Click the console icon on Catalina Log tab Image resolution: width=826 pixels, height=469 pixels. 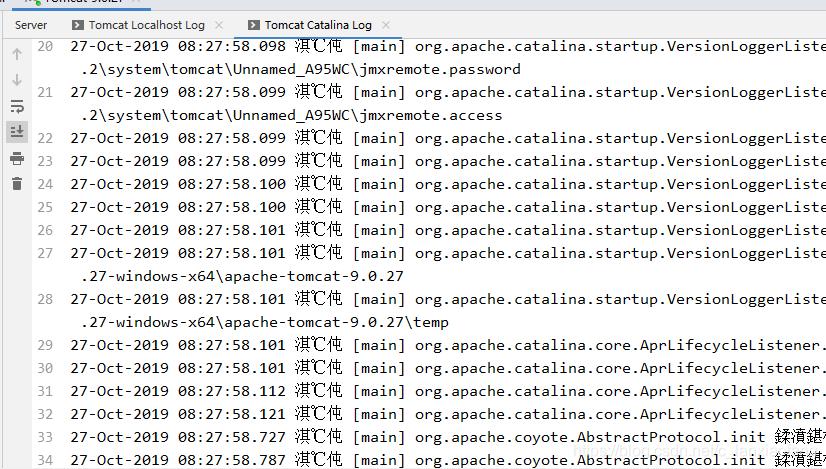coord(253,25)
